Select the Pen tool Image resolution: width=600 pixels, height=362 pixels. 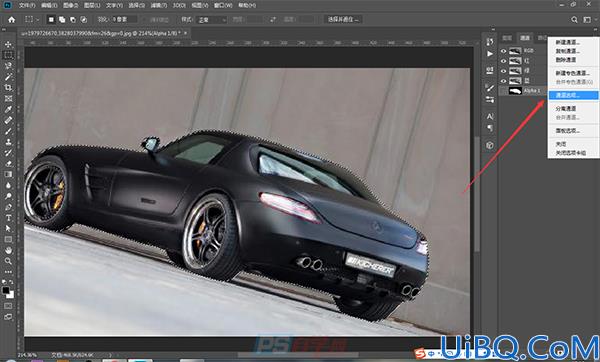click(x=8, y=207)
